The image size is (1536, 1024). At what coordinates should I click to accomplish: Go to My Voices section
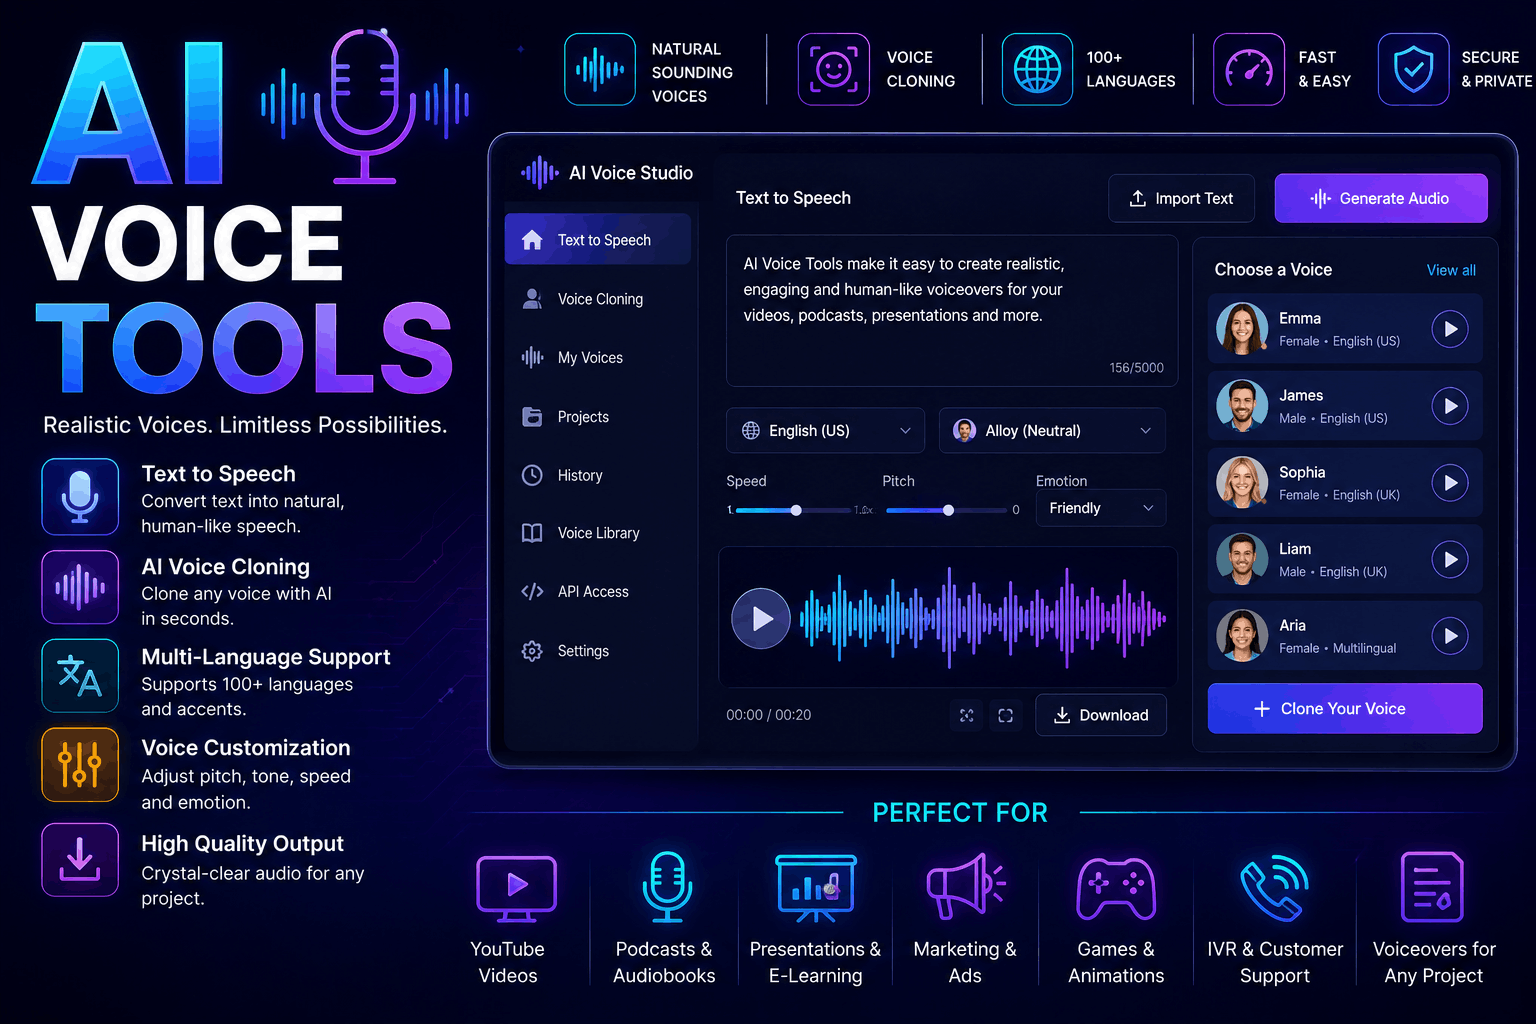[597, 358]
